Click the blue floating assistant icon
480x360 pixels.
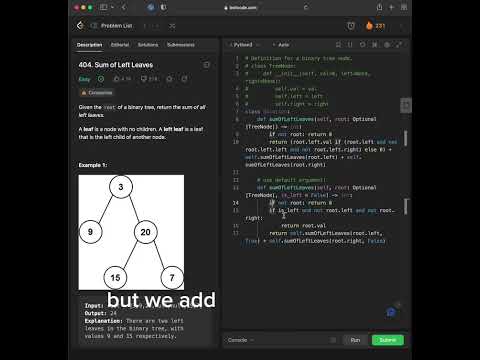coord(391,312)
